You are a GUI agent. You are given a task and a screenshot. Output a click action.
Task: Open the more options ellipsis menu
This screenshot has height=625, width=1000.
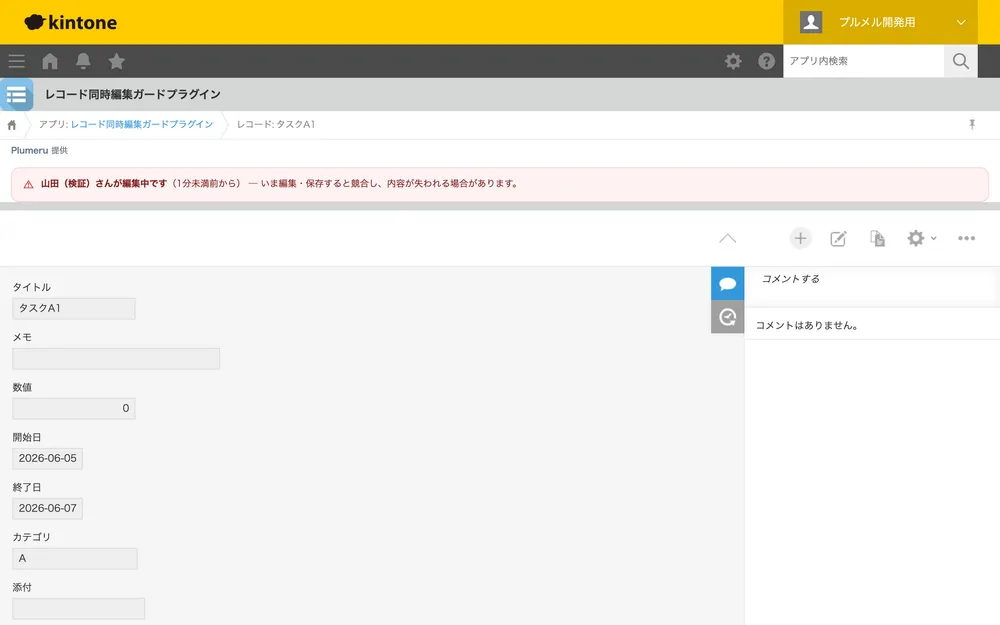[x=966, y=239]
